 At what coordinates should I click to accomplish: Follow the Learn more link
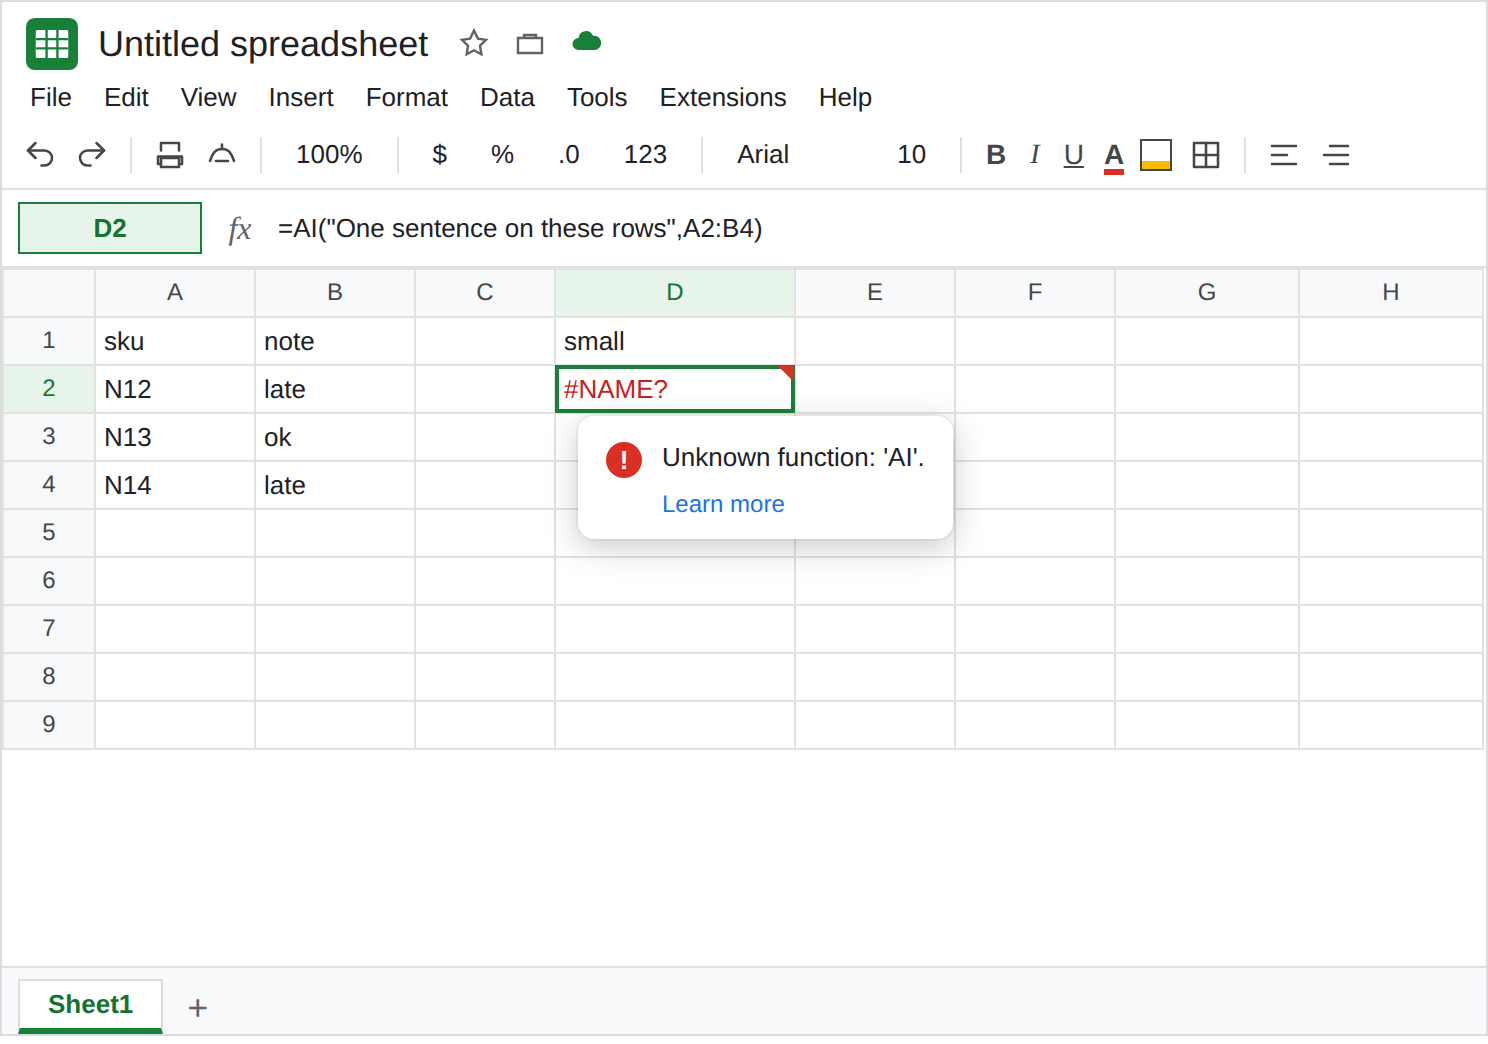pos(723,504)
